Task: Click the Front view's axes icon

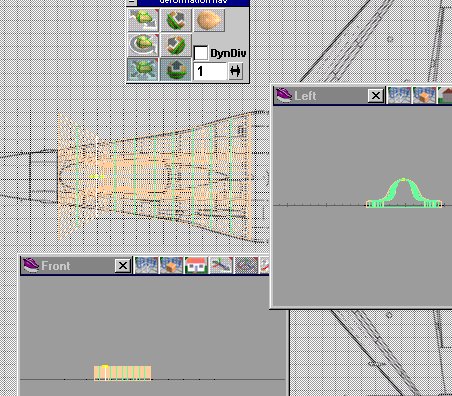Action: pyautogui.click(x=221, y=265)
